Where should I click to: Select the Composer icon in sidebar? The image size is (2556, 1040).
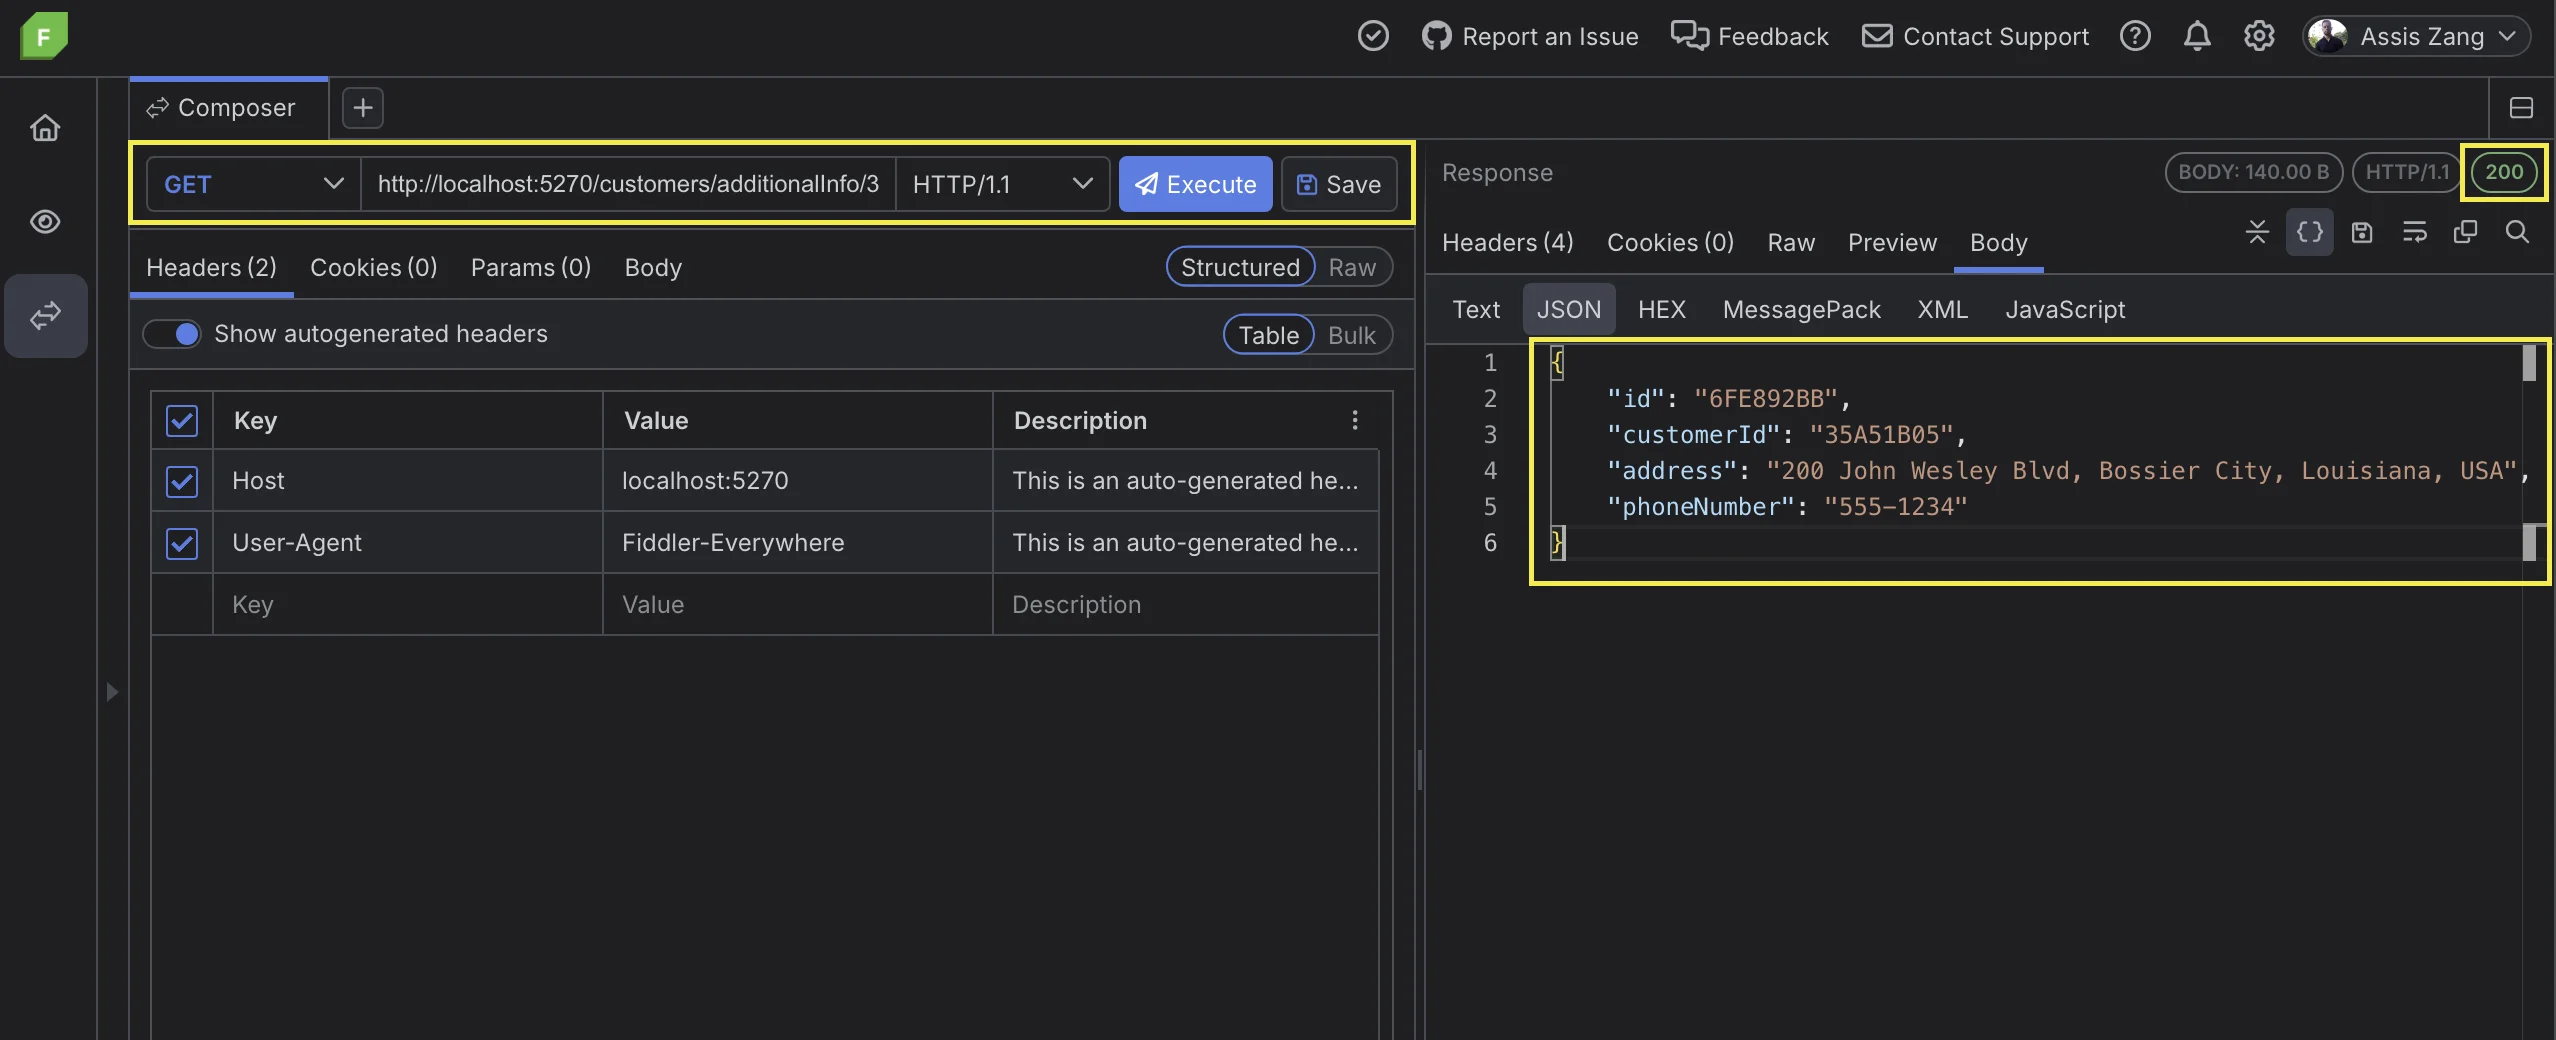(x=46, y=316)
